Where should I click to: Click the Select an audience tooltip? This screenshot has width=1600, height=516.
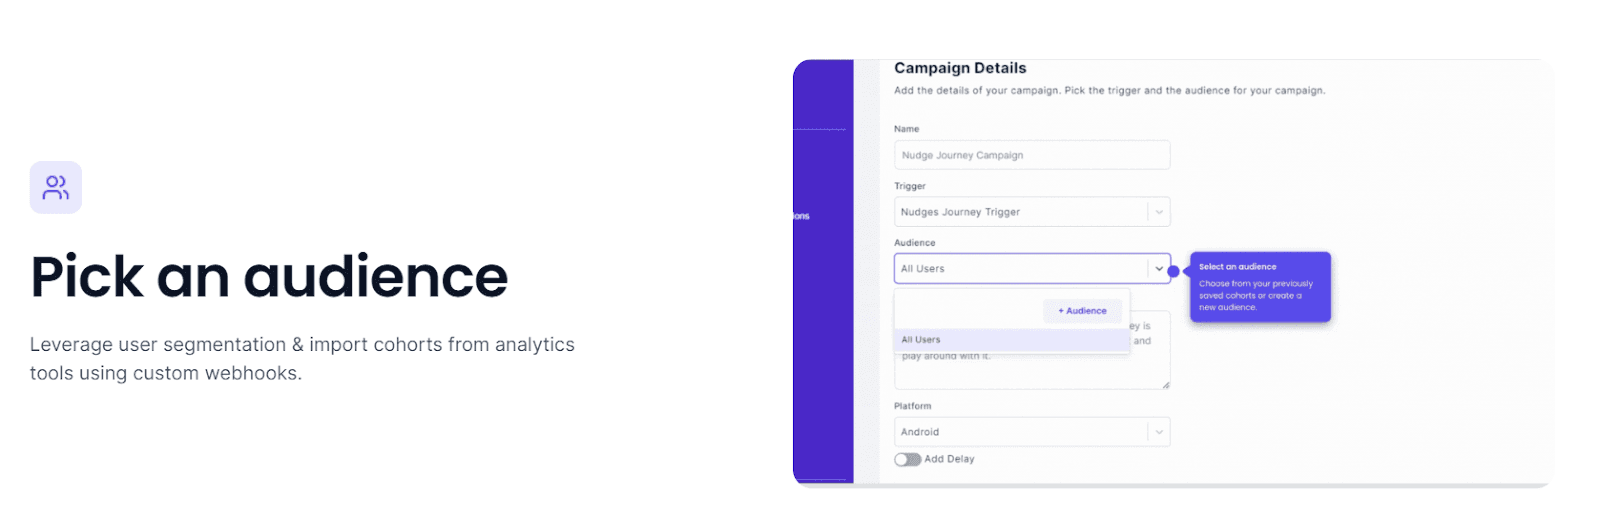tap(1260, 287)
